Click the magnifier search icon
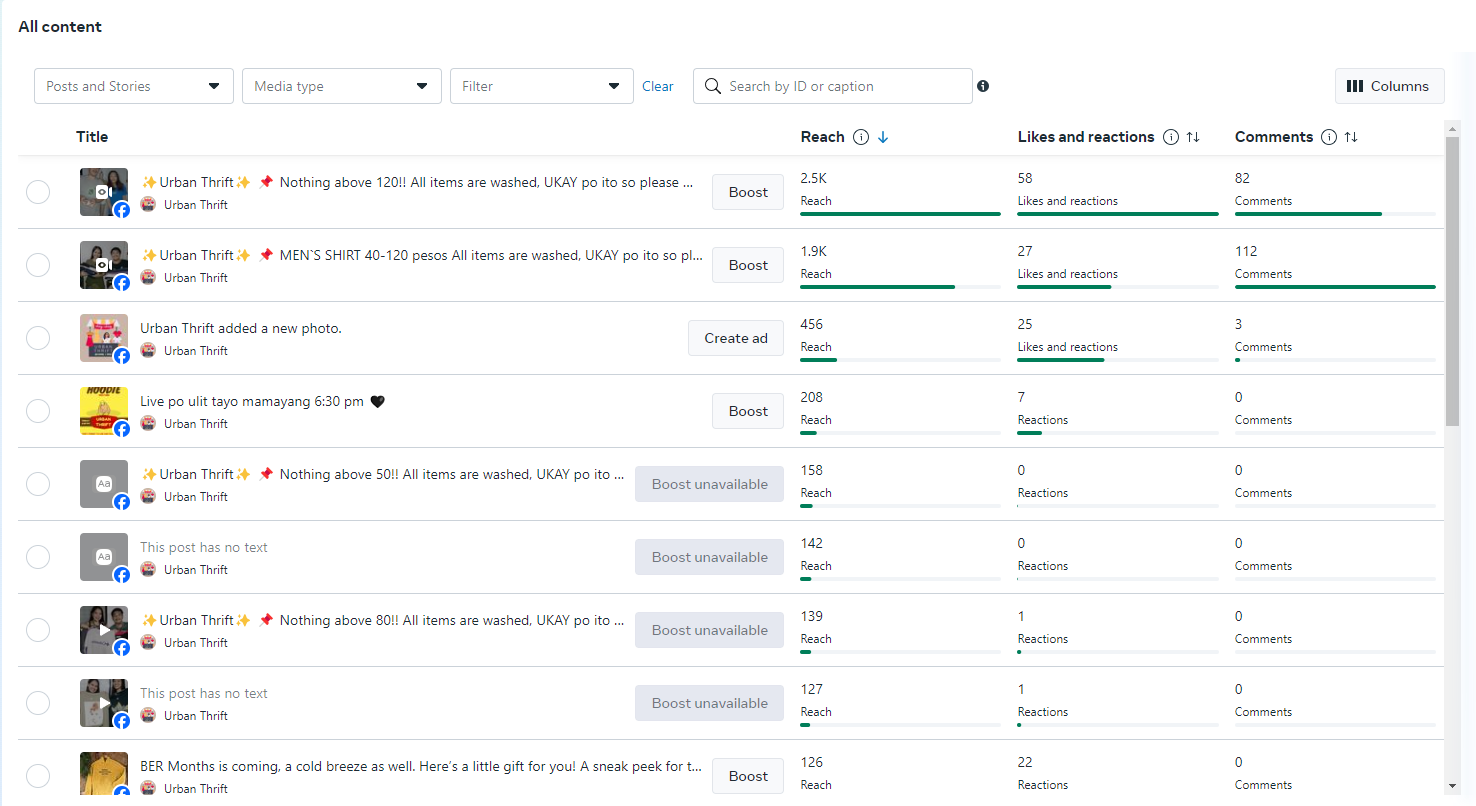The height and width of the screenshot is (806, 1476). click(x=713, y=86)
